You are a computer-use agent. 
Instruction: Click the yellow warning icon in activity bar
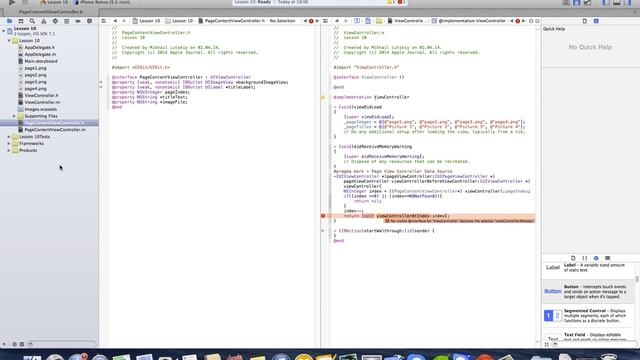(390, 2)
